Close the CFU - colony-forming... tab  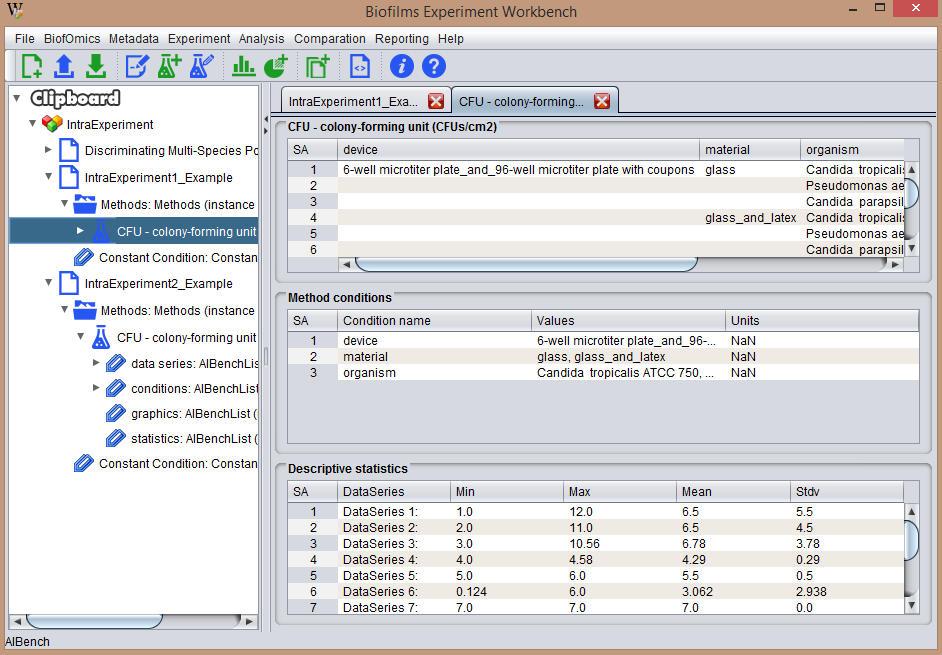pos(602,101)
